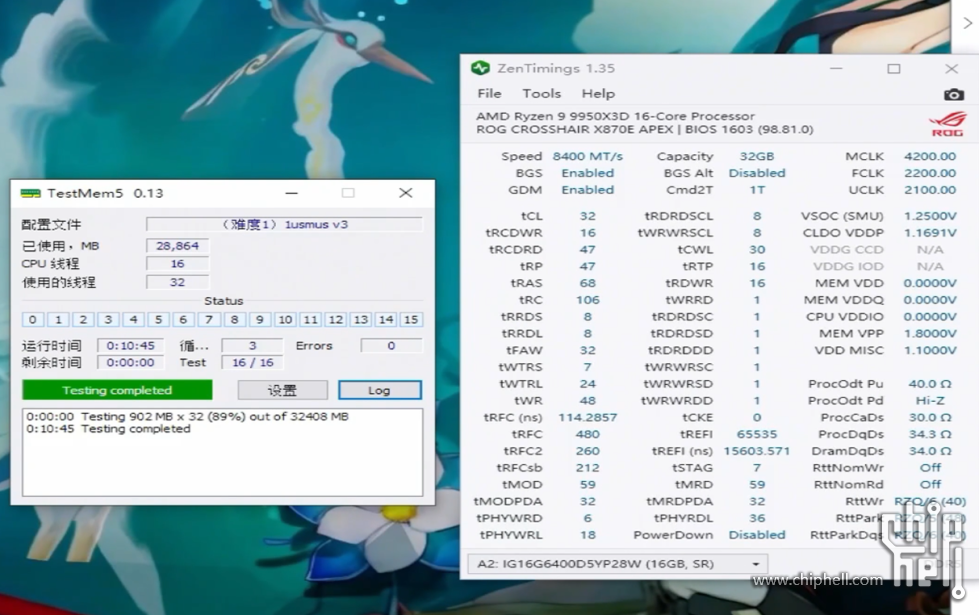The width and height of the screenshot is (979, 615).
Task: Click the BGS Alt Disabled value
Action: [x=757, y=173]
